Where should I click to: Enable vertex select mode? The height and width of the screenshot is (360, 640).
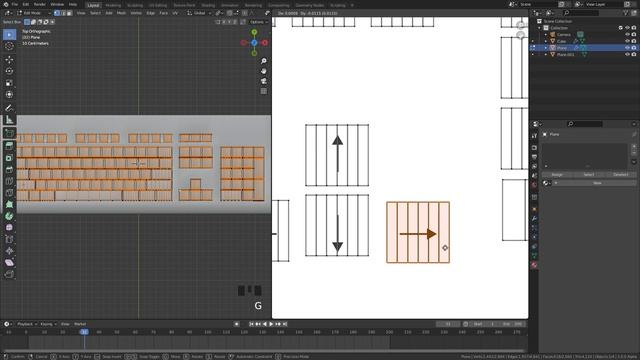(x=57, y=13)
